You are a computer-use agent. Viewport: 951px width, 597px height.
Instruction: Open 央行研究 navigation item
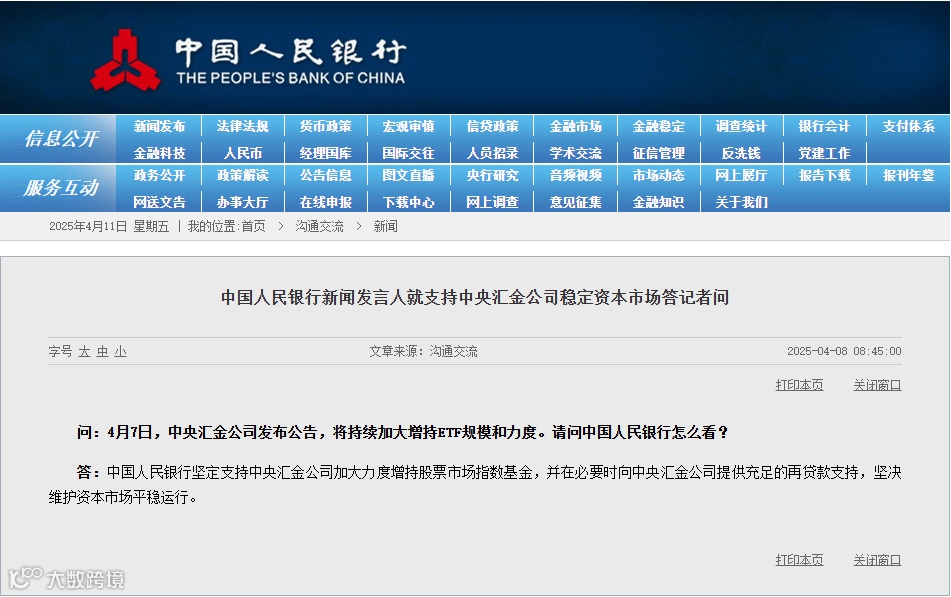click(492, 175)
